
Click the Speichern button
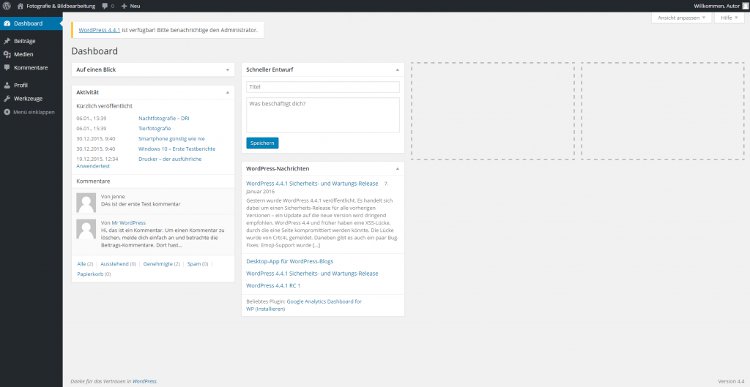point(262,143)
